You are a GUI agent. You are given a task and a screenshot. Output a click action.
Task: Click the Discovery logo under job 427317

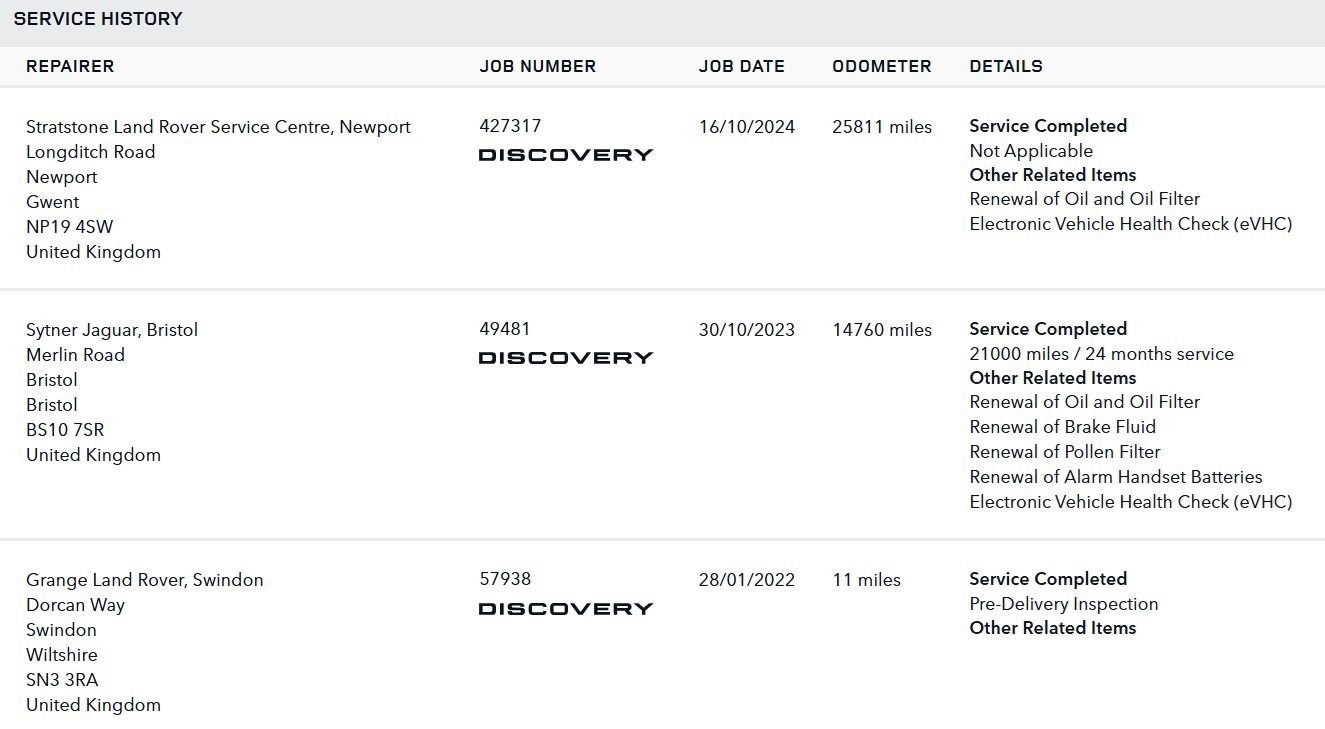pos(566,155)
